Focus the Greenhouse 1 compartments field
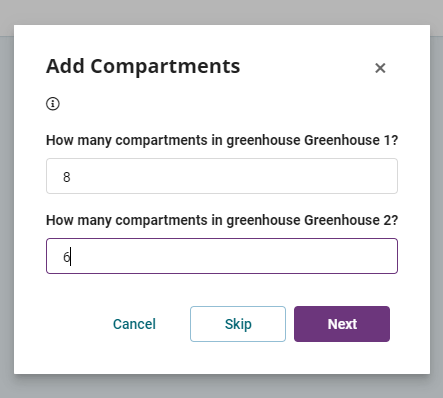443x398 pixels. (x=222, y=176)
